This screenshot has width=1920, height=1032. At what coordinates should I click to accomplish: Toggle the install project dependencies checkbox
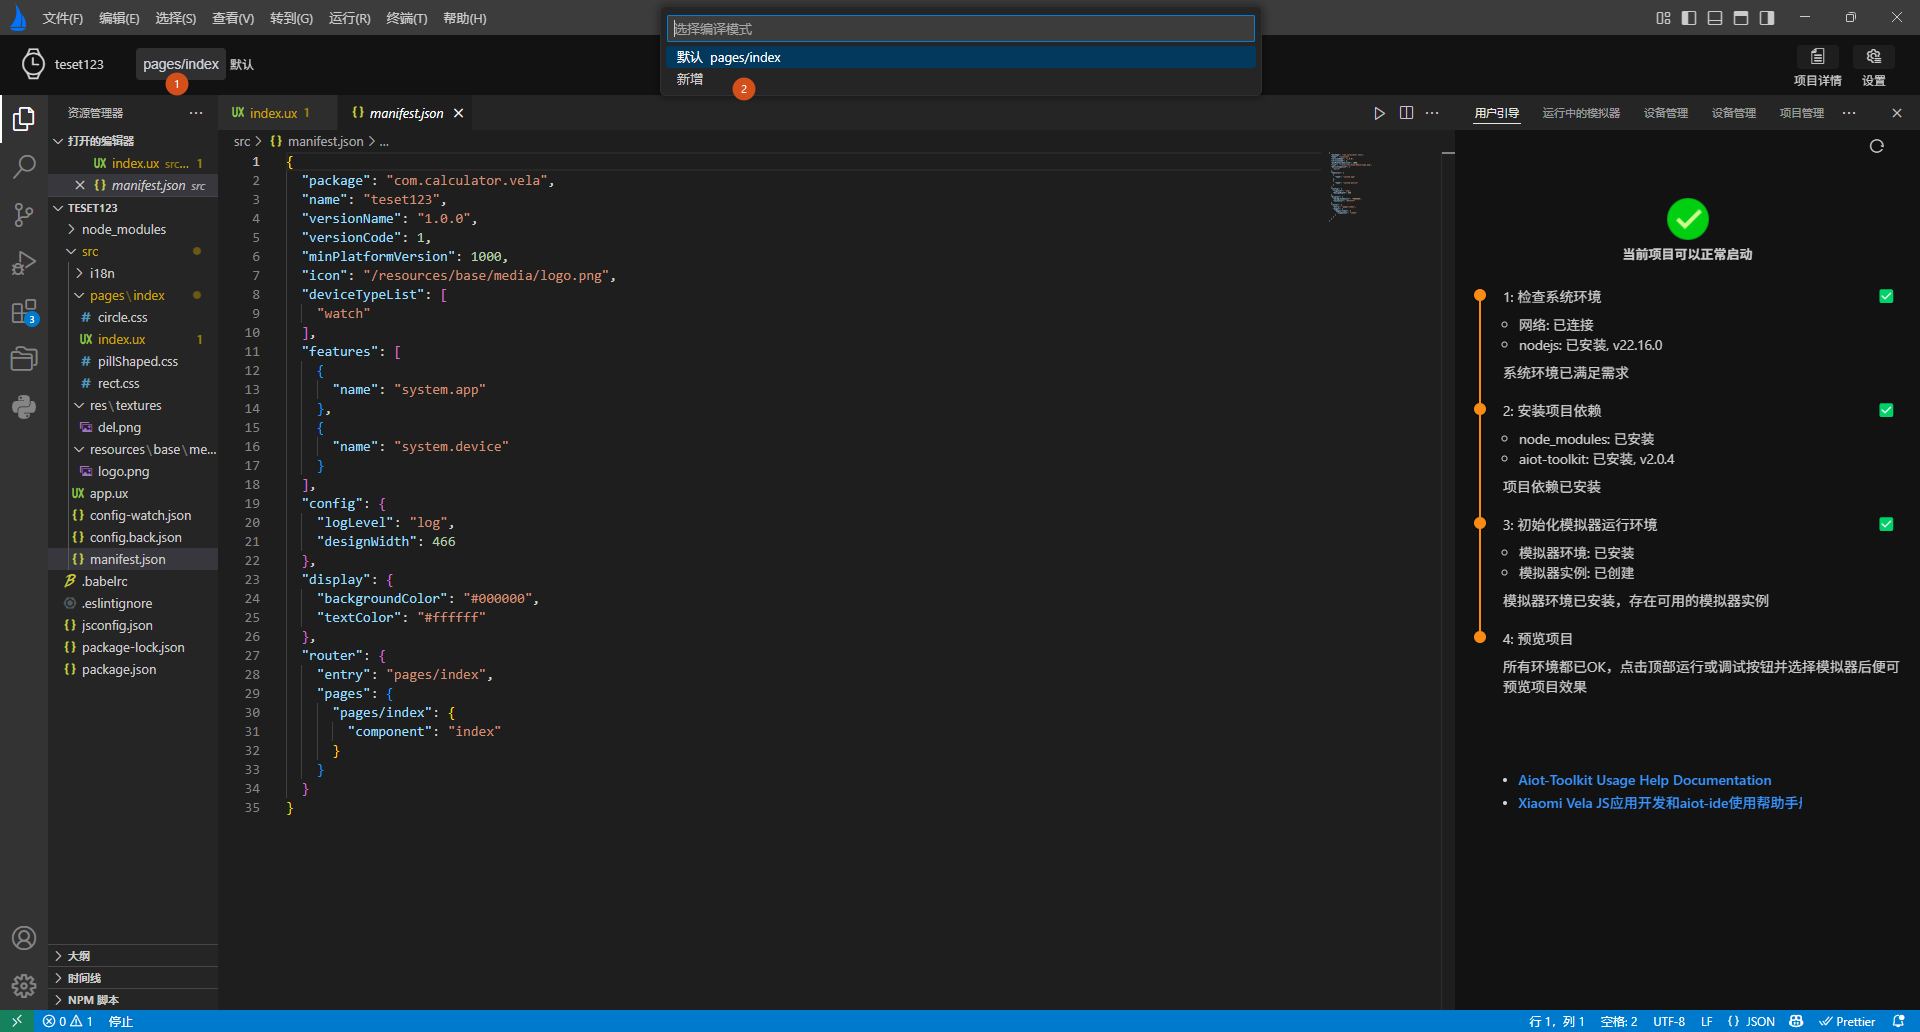coord(1886,410)
